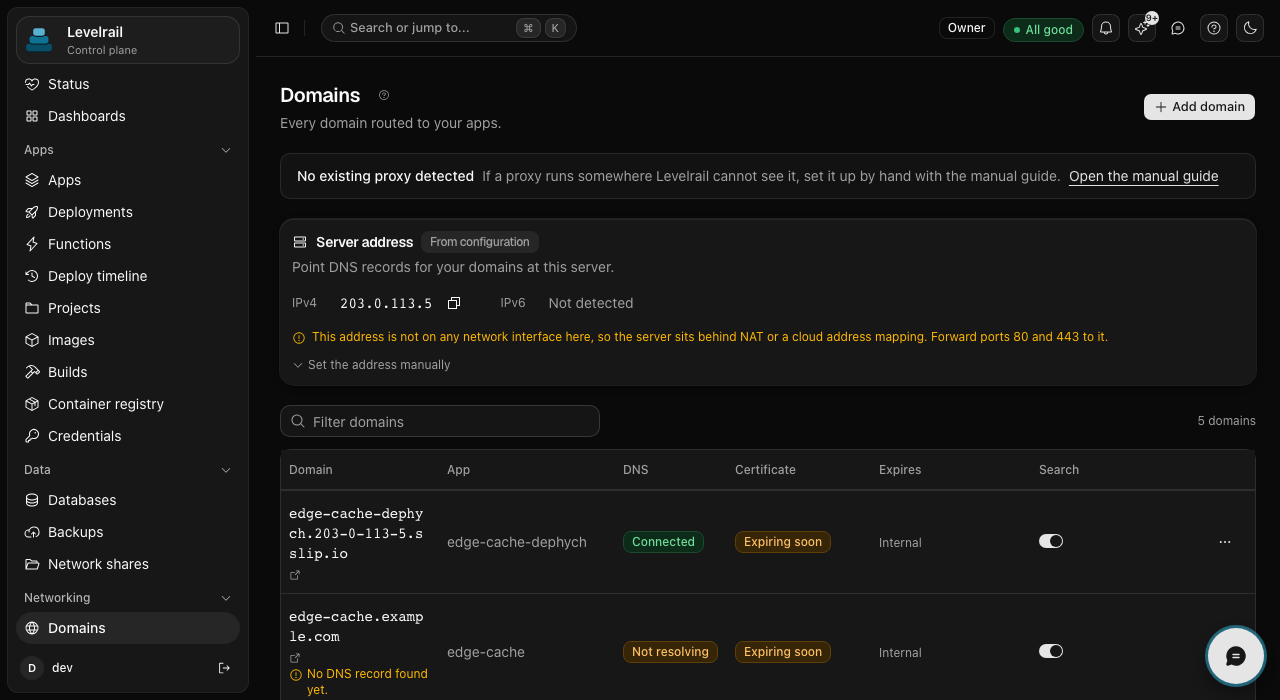Open Images in sidebar

point(128,340)
